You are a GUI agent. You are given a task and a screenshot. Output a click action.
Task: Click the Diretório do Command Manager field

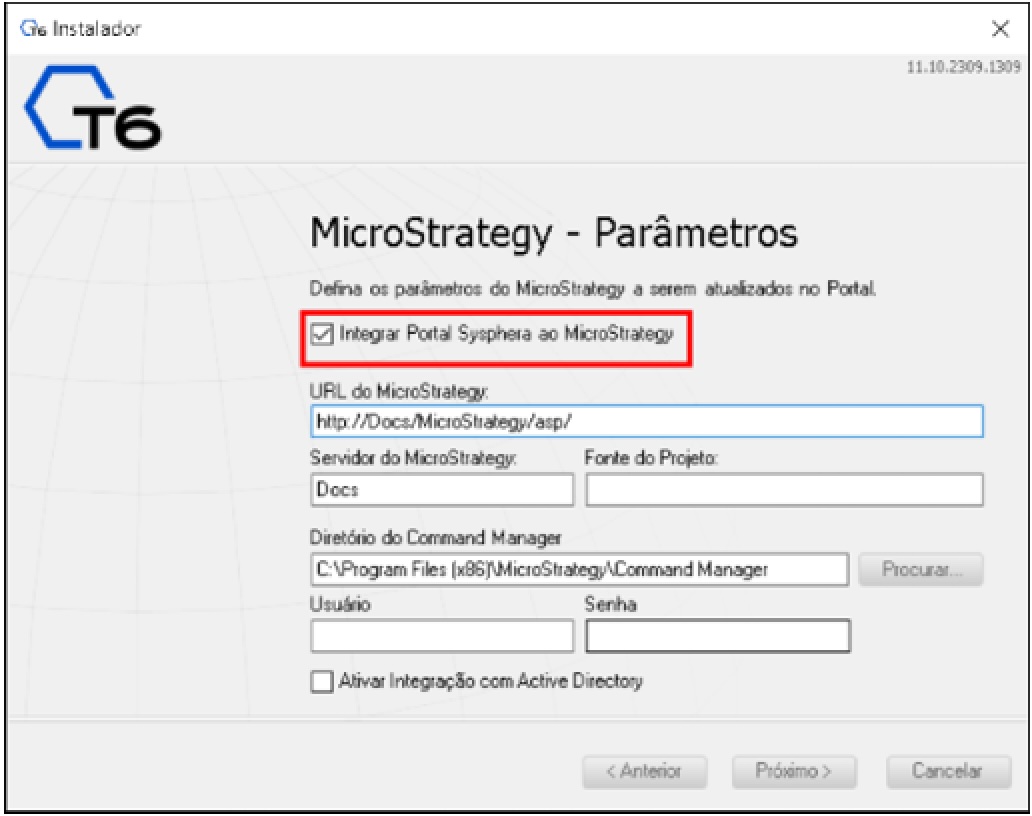pos(579,569)
